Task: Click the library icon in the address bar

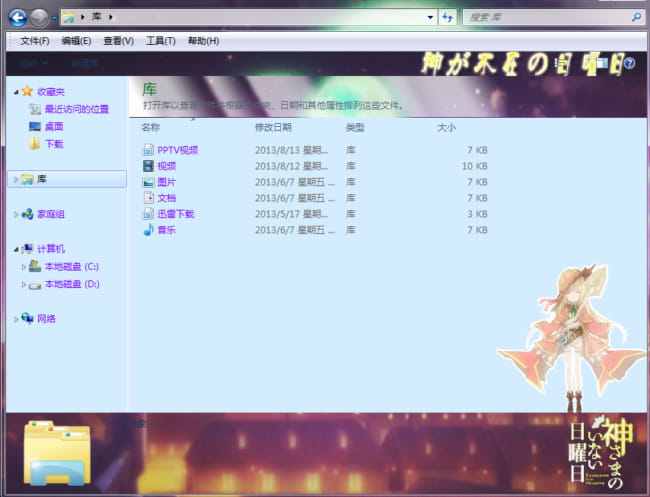Action: [68, 17]
